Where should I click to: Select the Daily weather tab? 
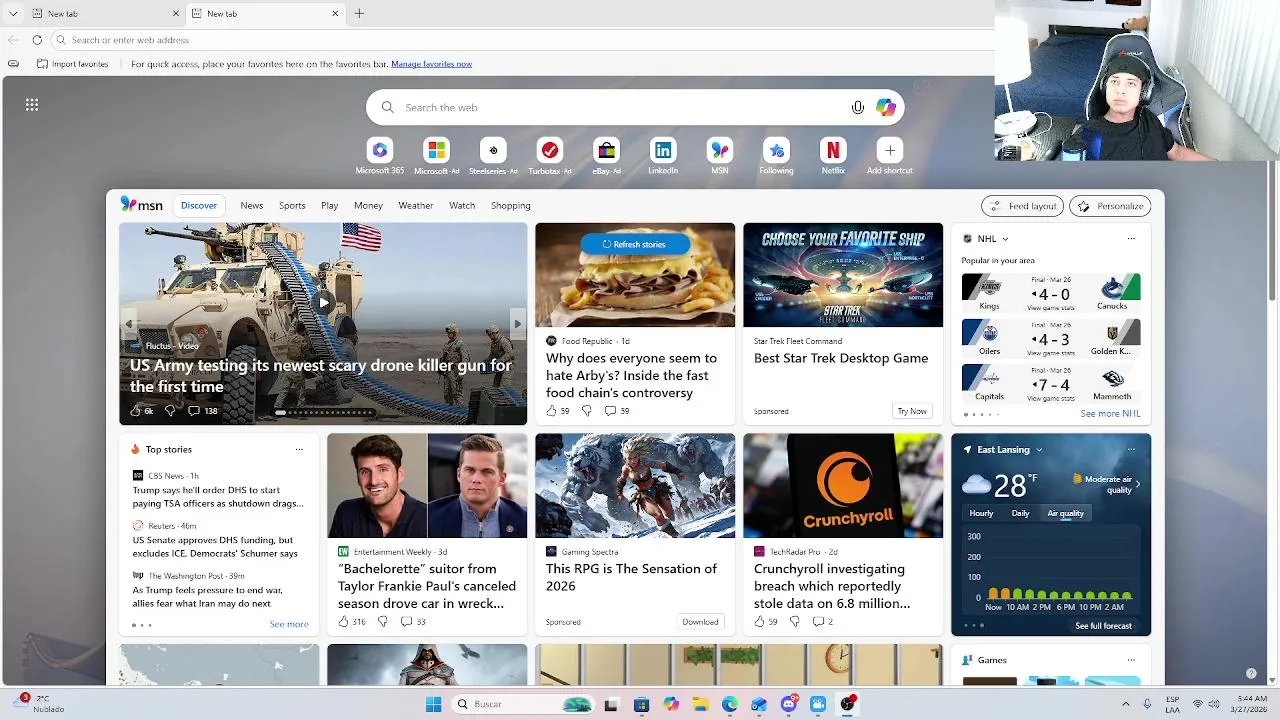(1020, 513)
